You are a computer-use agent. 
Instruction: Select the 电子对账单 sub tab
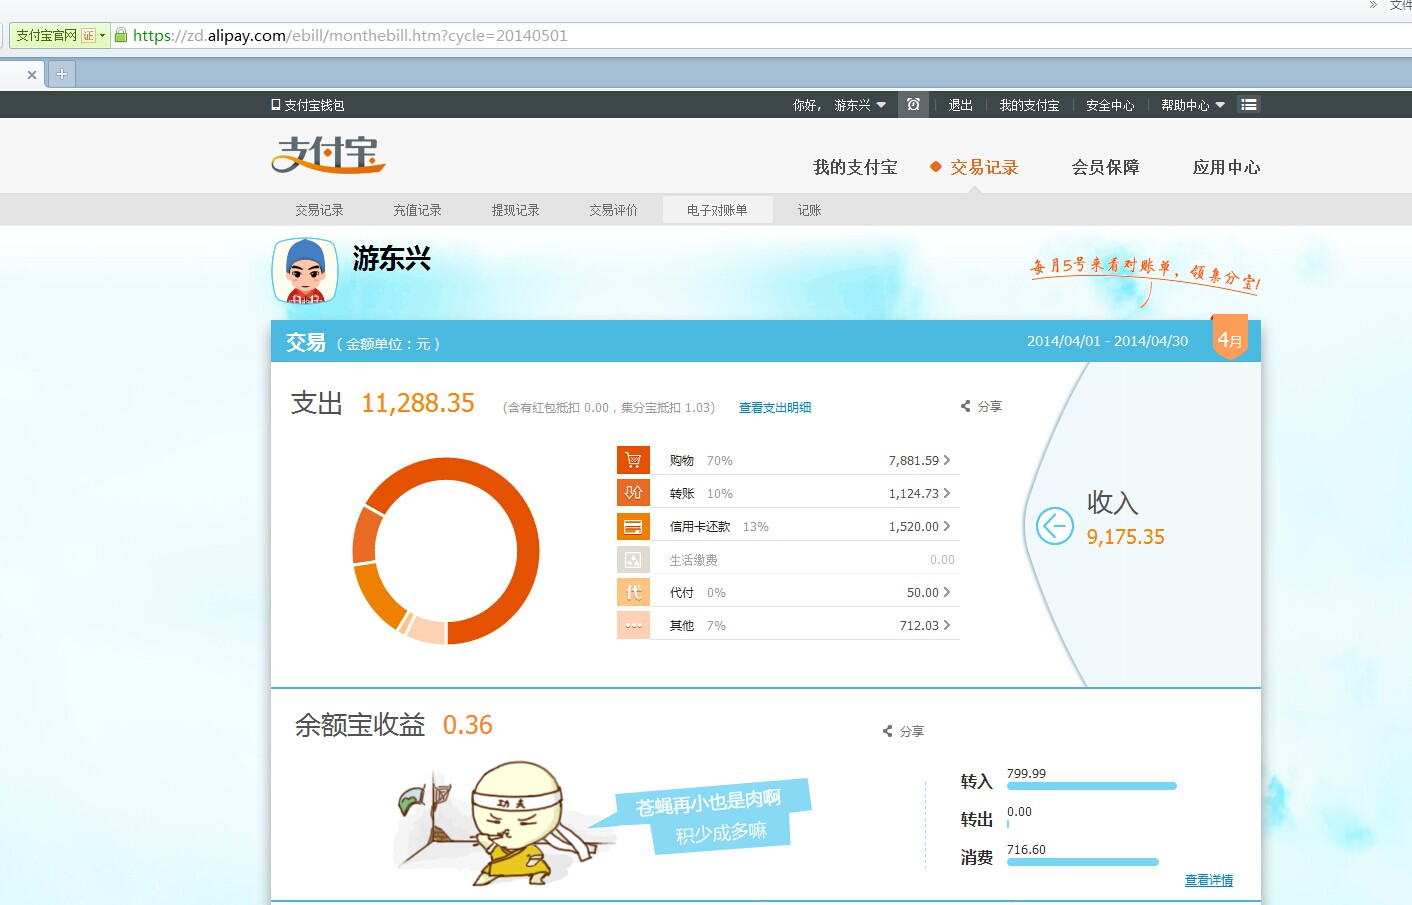[x=717, y=210]
